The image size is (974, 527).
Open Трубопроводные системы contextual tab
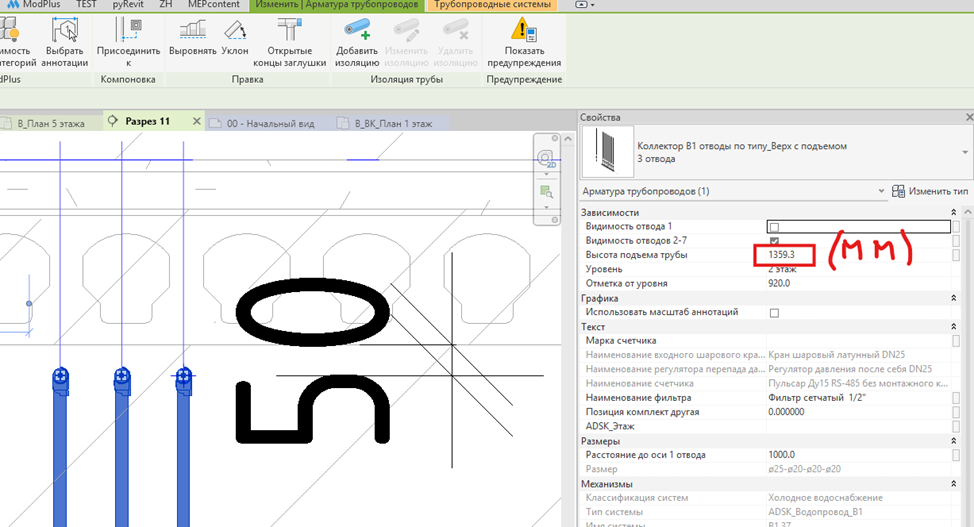click(x=493, y=4)
